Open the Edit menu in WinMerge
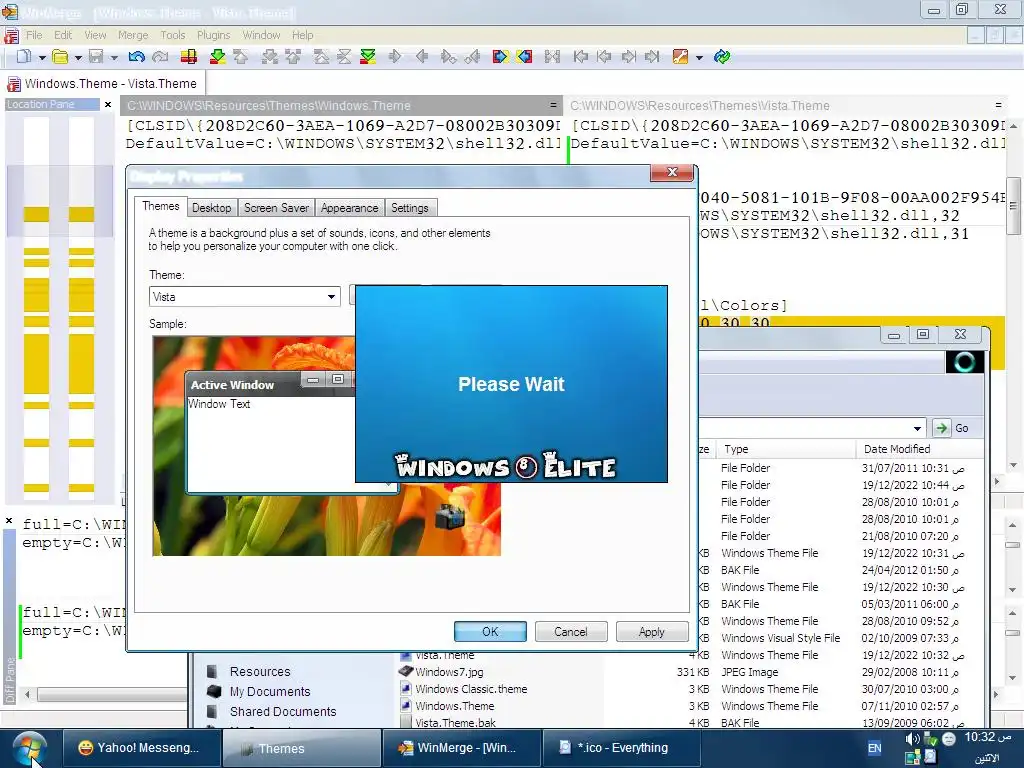 click(x=63, y=35)
